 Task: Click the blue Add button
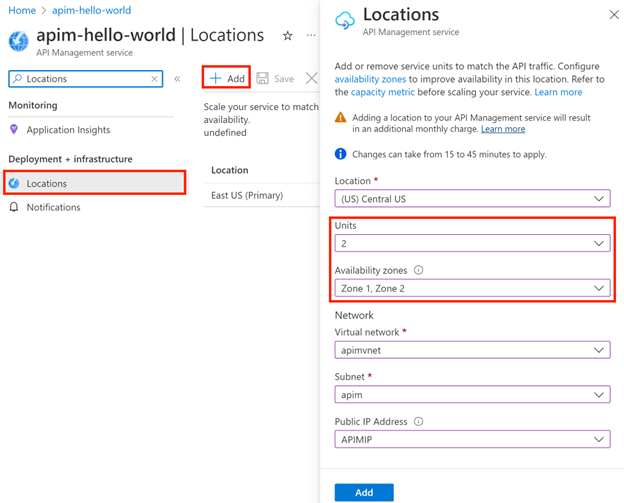[x=364, y=492]
